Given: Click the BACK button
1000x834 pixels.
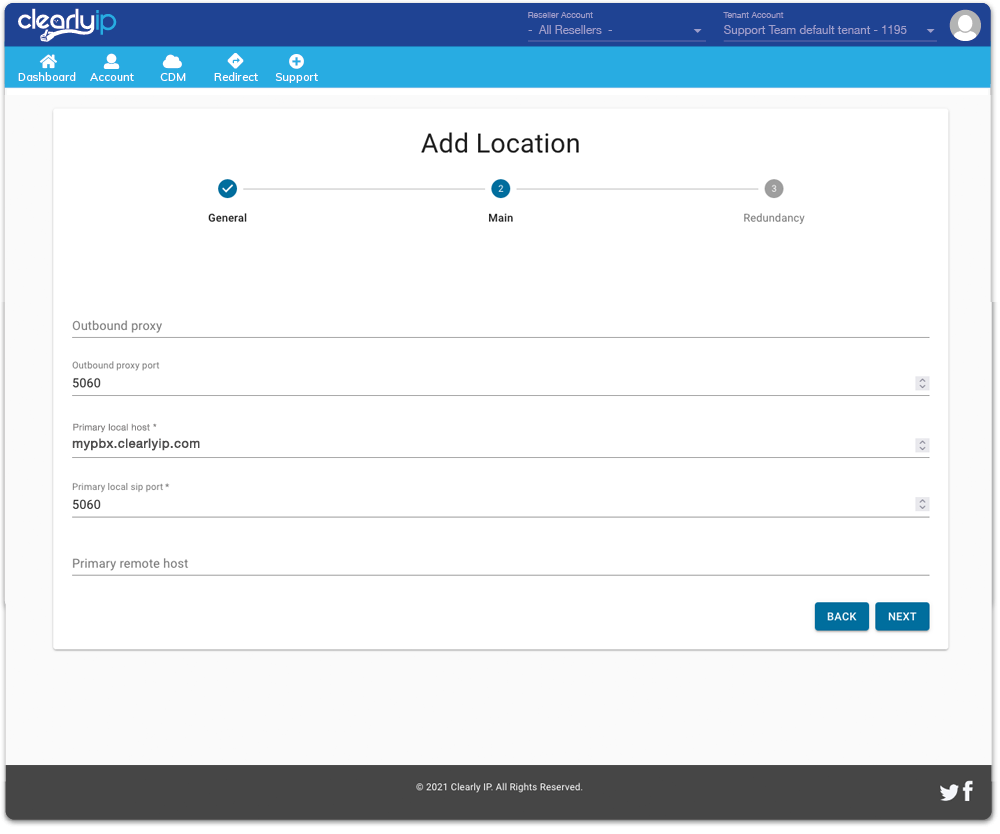Looking at the screenshot, I should 841,617.
